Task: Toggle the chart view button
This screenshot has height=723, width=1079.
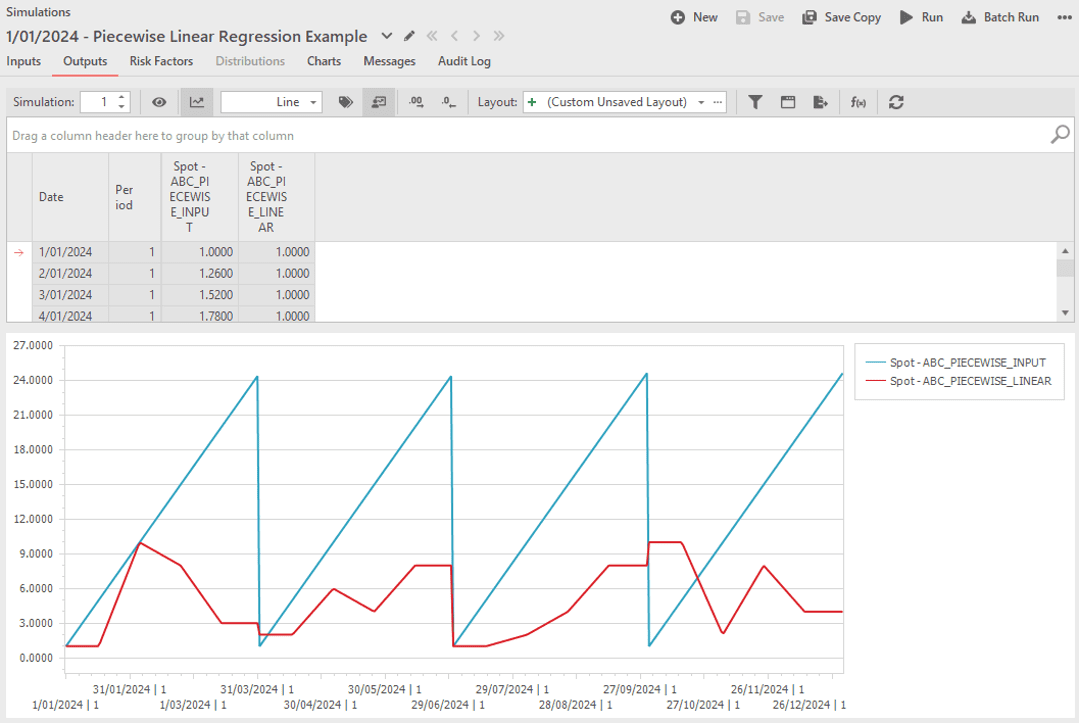Action: (197, 102)
